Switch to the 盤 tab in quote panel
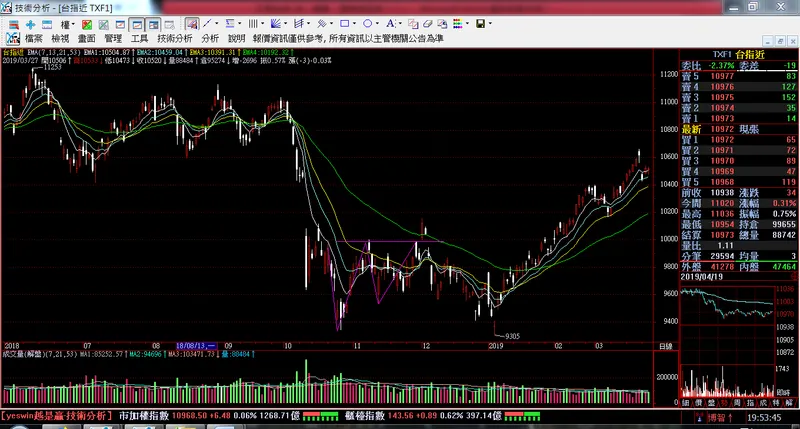Viewport: 800px width, 429px height. click(x=711, y=403)
